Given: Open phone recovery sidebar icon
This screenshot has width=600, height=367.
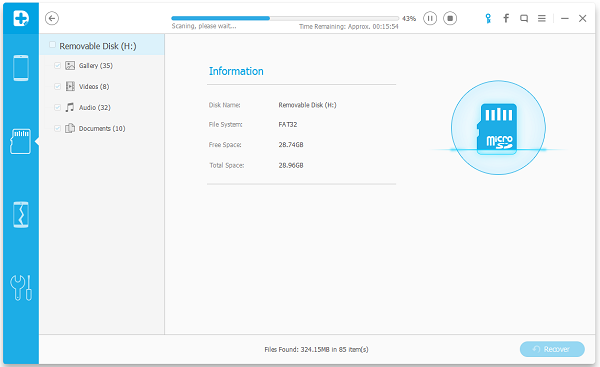Looking at the screenshot, I should point(21,68).
